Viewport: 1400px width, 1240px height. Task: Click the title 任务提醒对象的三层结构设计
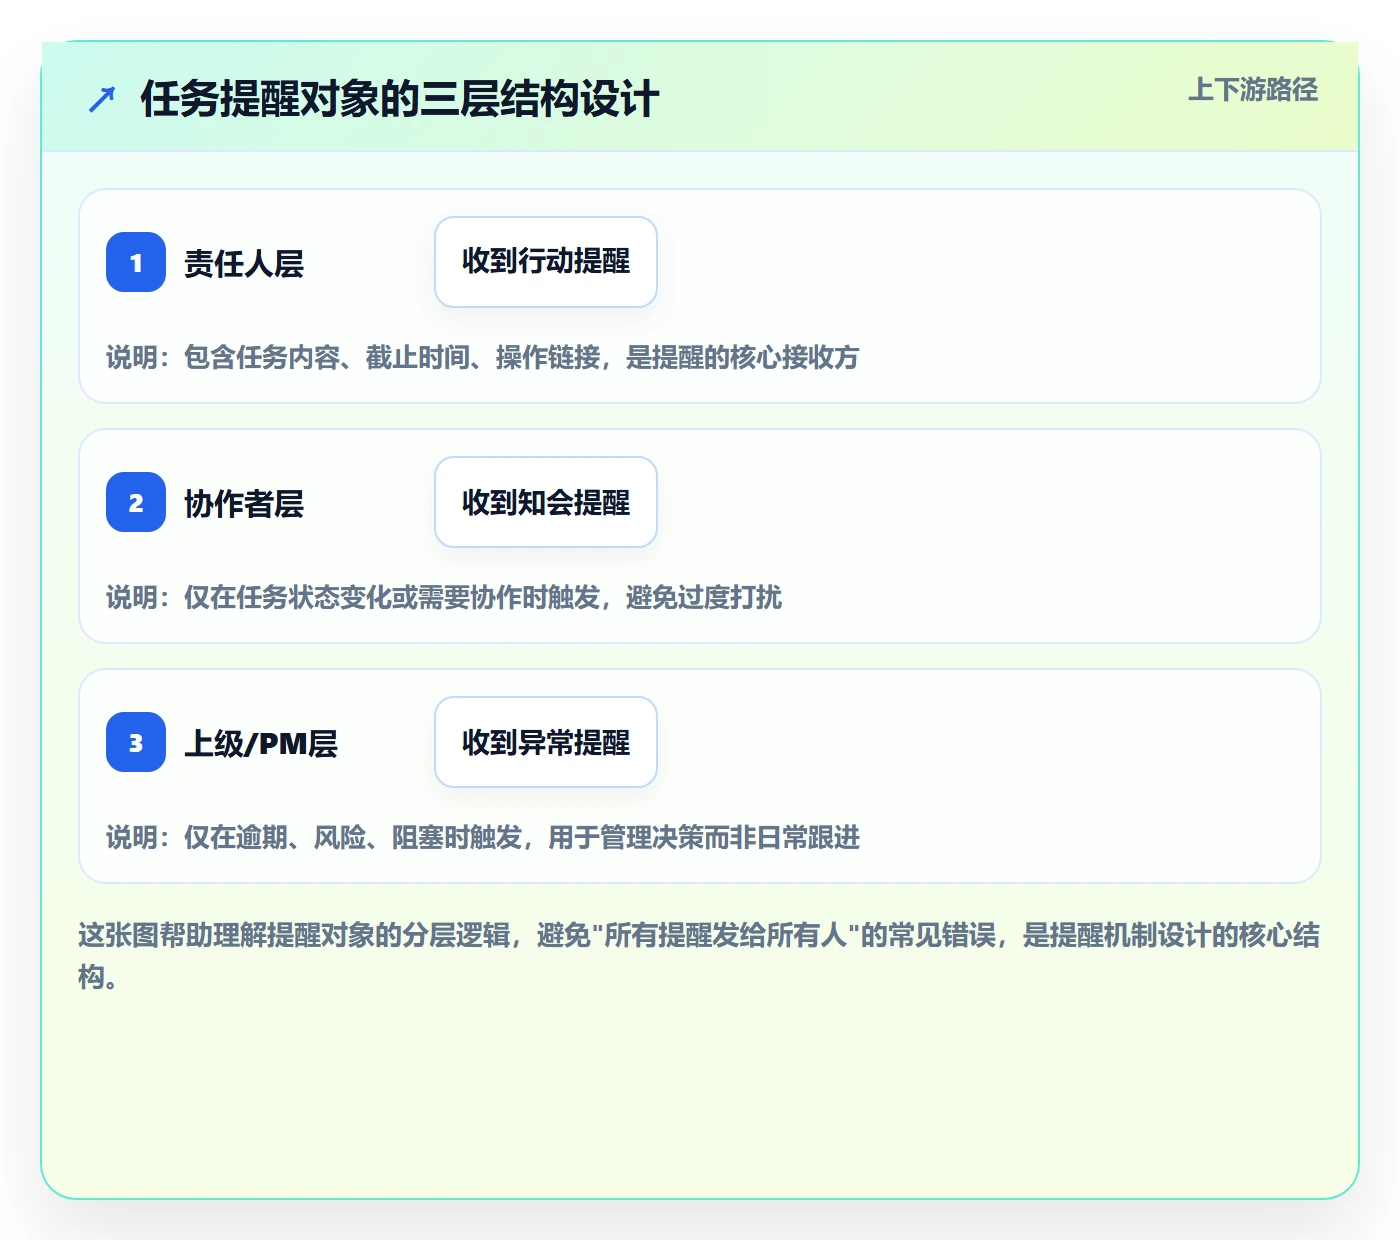click(400, 99)
